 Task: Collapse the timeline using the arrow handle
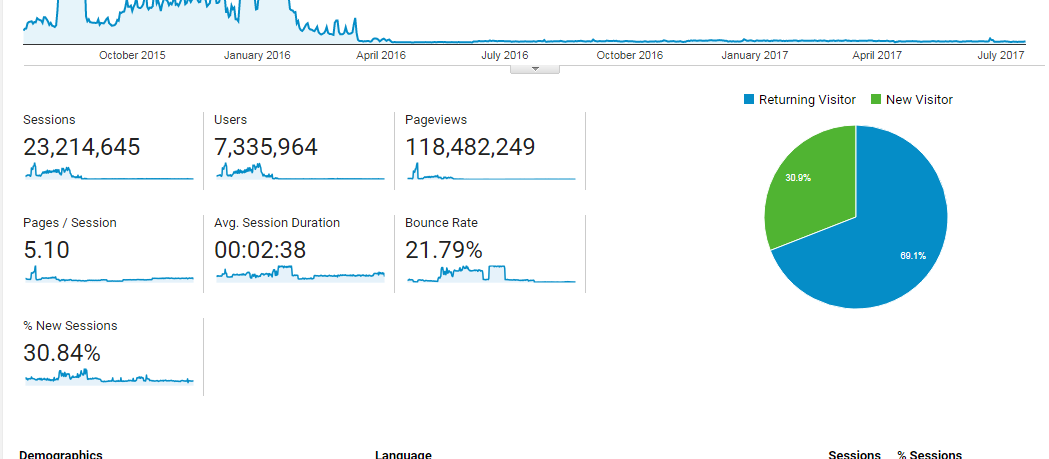534,69
